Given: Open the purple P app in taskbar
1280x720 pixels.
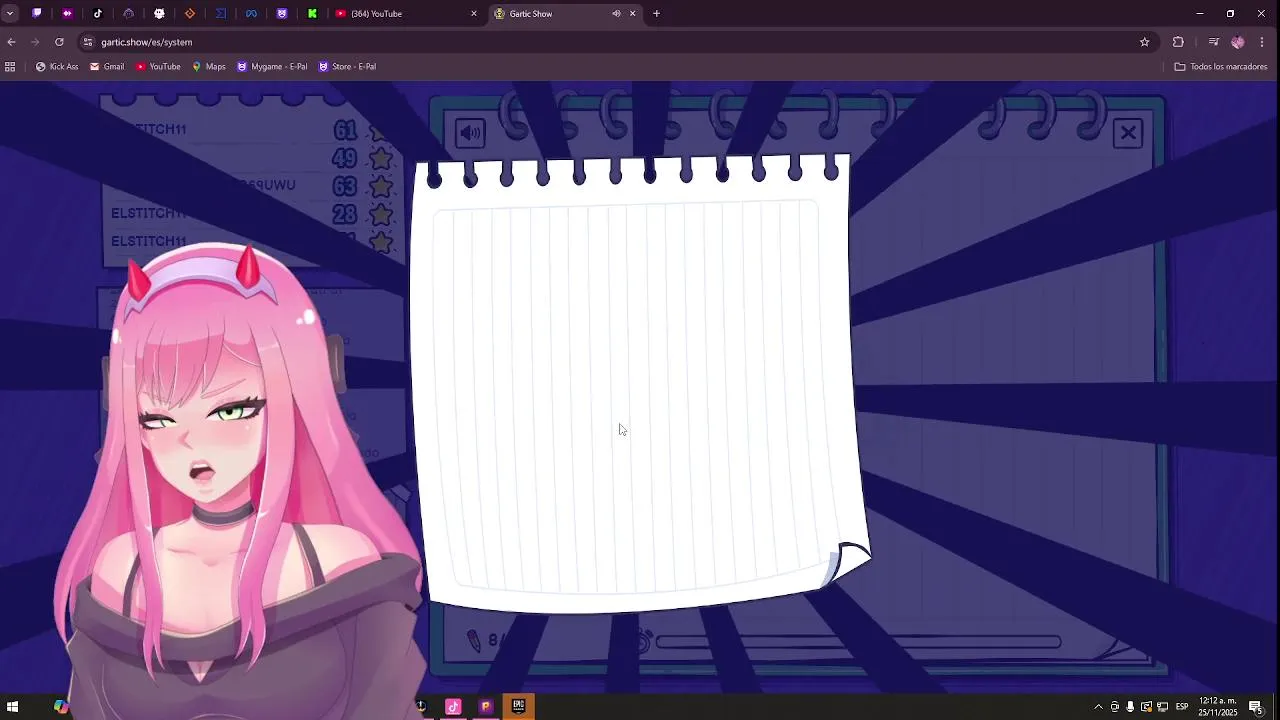Looking at the screenshot, I should point(485,707).
